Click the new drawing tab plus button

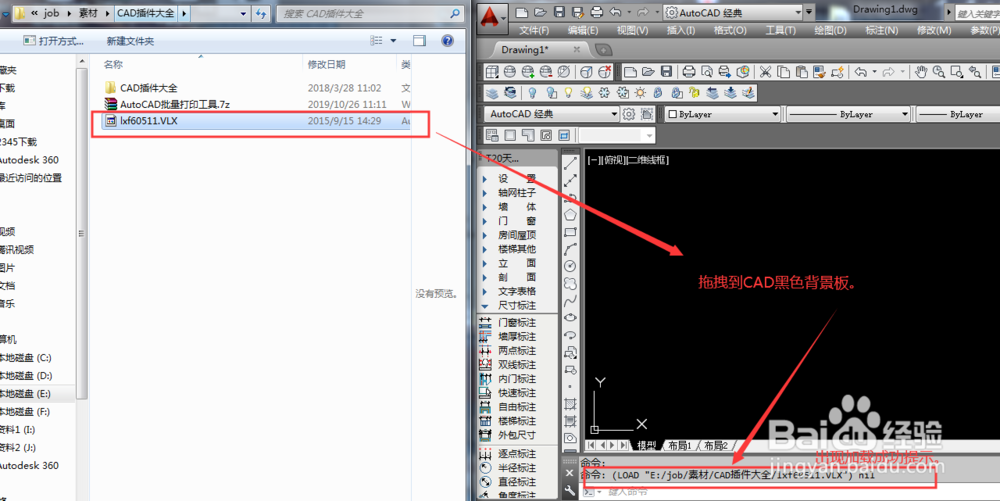[603, 50]
